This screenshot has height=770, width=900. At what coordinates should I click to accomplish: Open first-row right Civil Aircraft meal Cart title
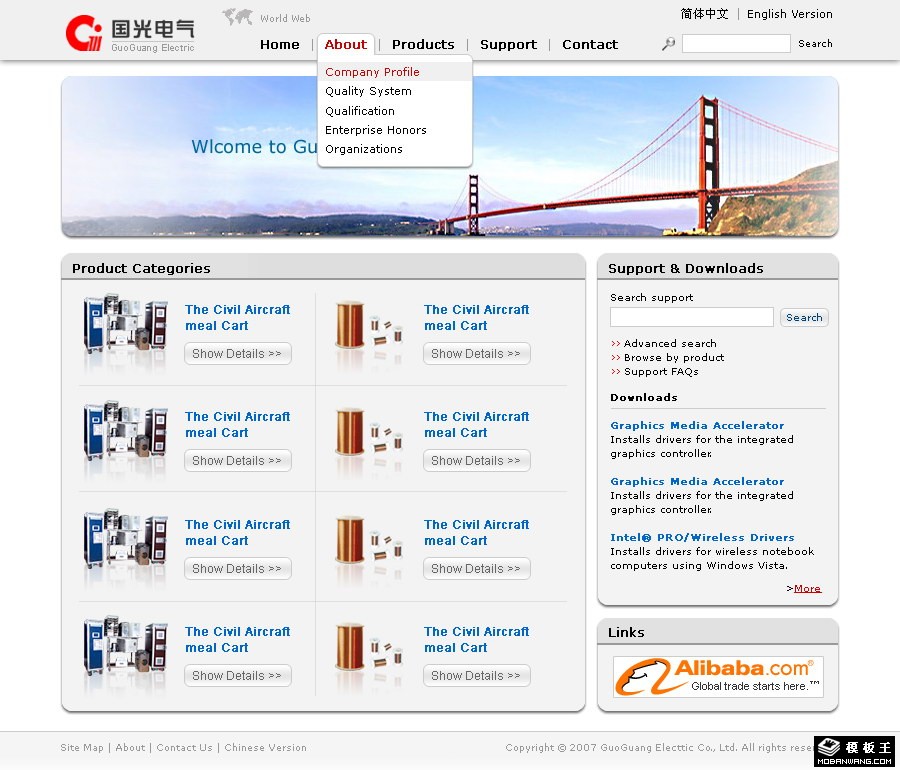pyautogui.click(x=476, y=317)
